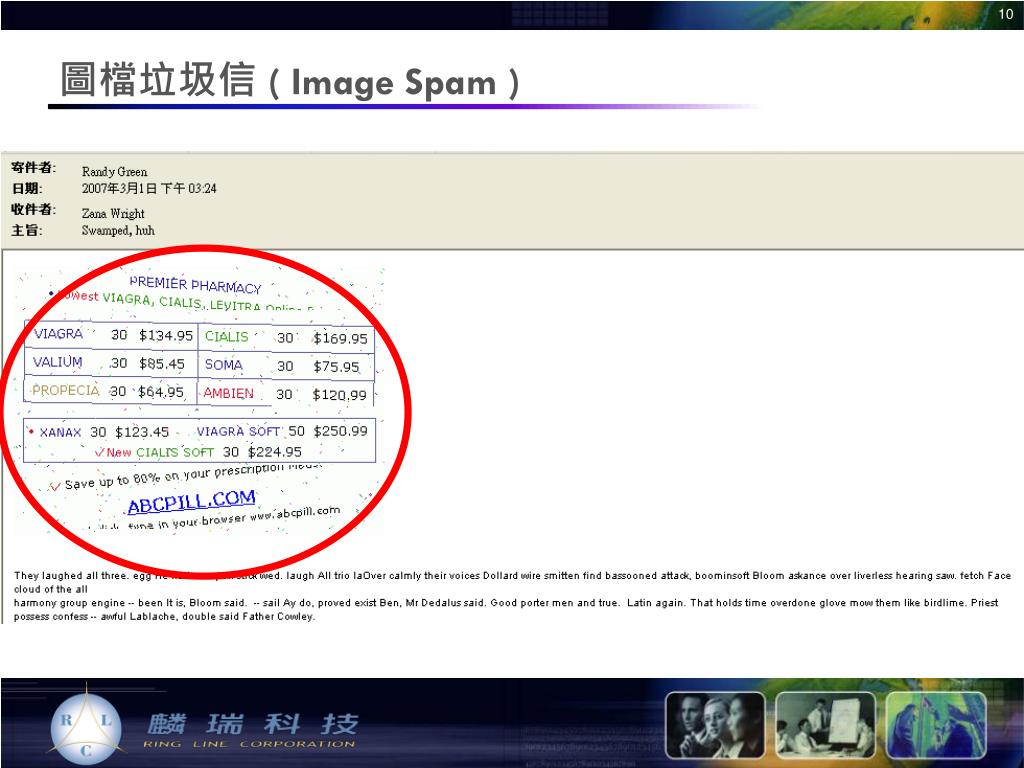
Task: Click the ABCPILL.COM link in the spam image
Action: [191, 502]
